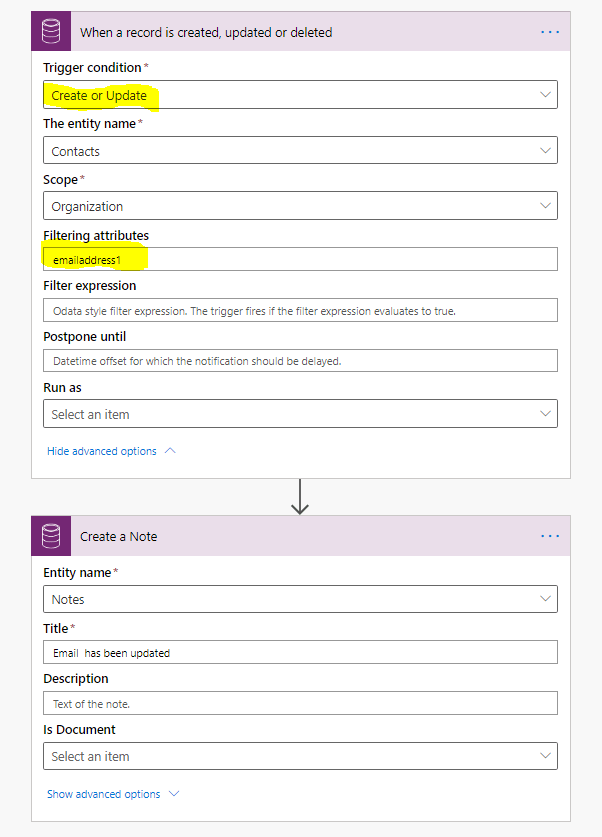
Task: Click the trigger card header title
Action: pos(206,32)
